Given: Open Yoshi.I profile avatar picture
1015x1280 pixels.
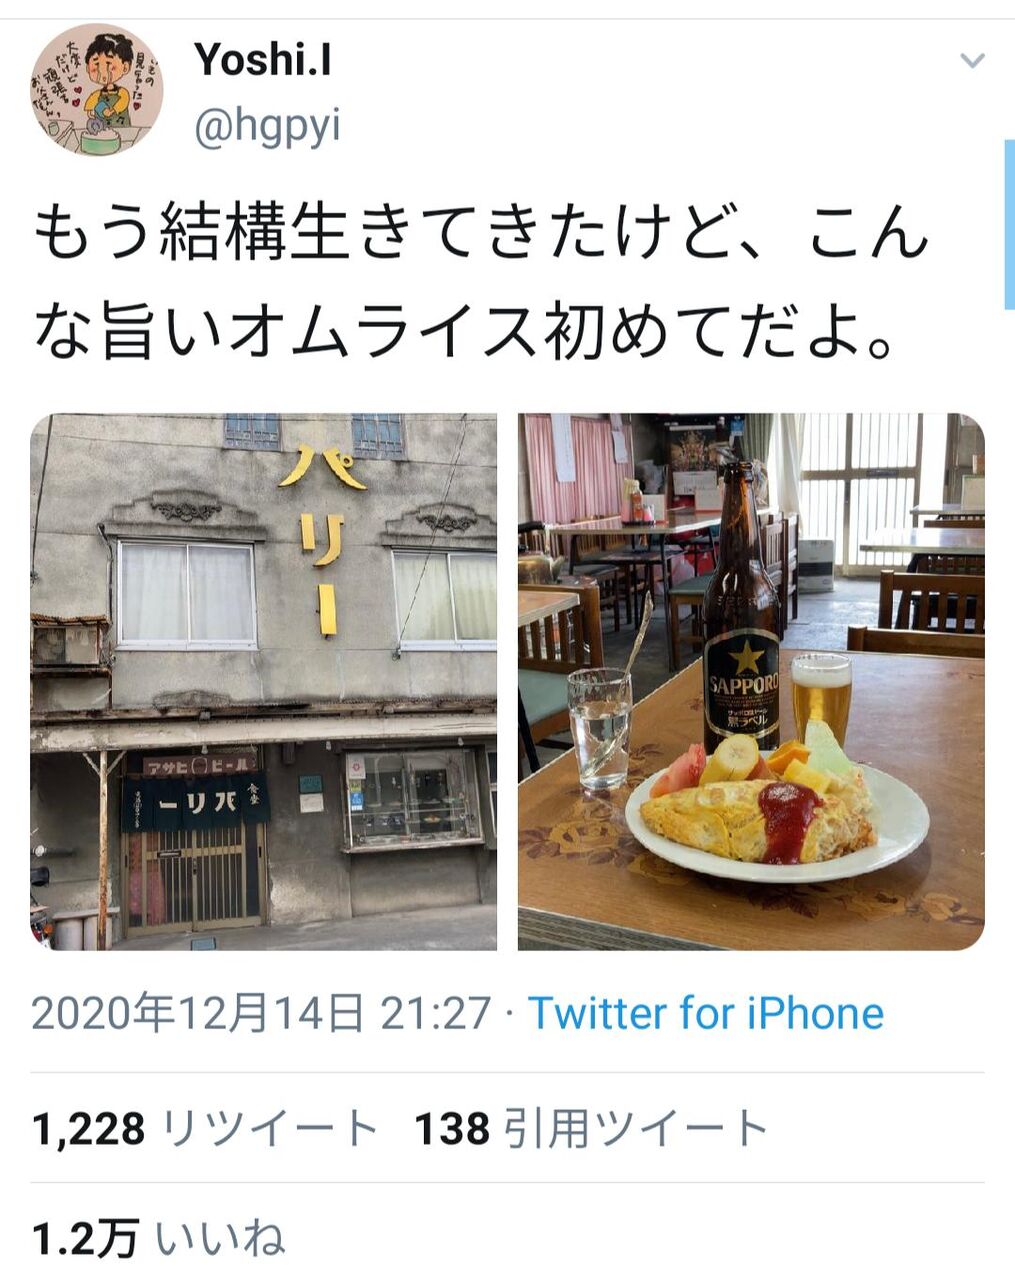Looking at the screenshot, I should tap(97, 90).
